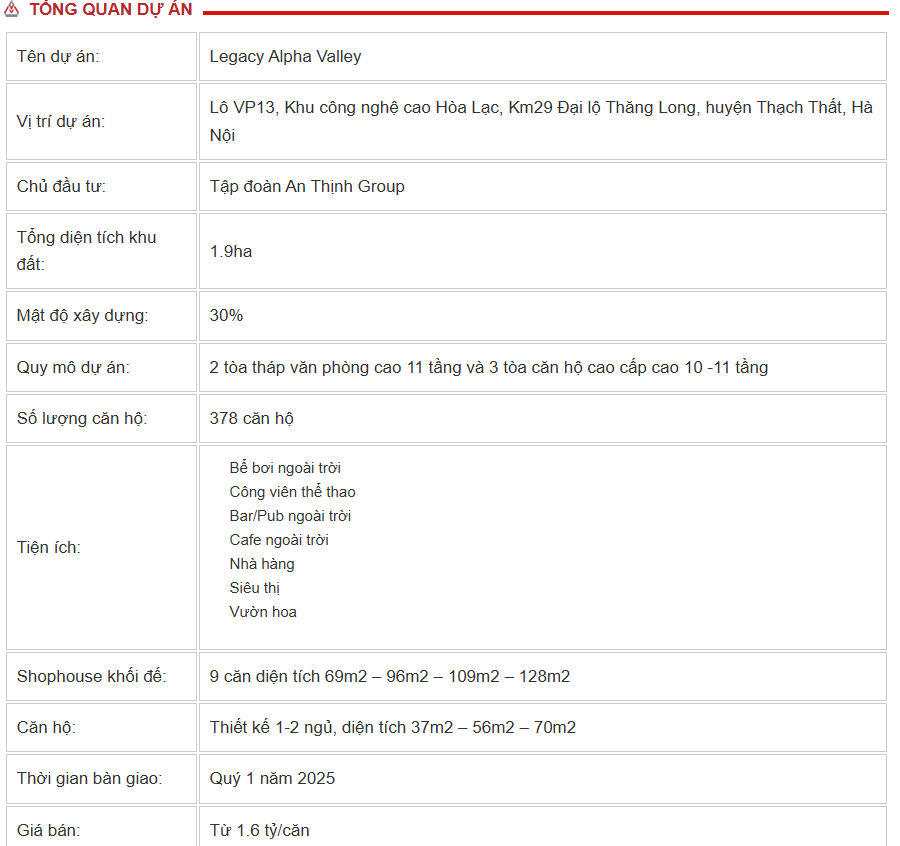Select the amenity "Bể bơi ngoài trời"
This screenshot has height=846, width=900.
click(285, 468)
